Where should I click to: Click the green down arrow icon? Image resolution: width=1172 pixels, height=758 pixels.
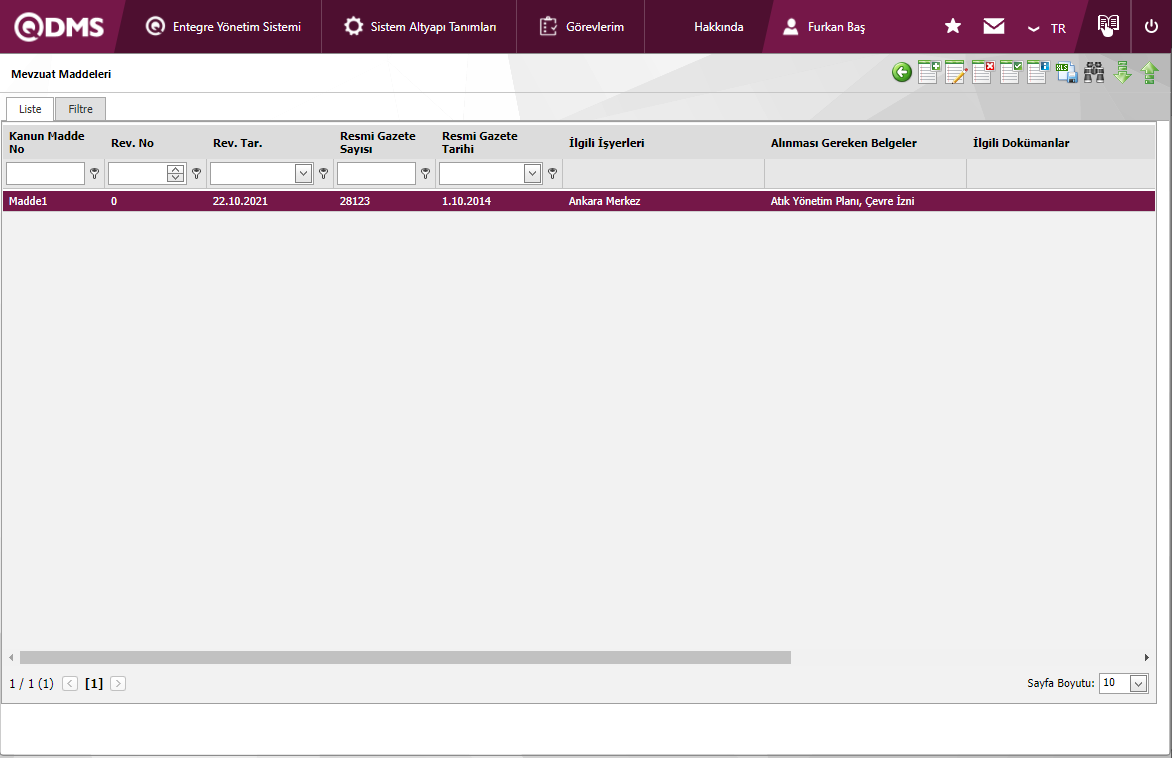coord(1123,73)
